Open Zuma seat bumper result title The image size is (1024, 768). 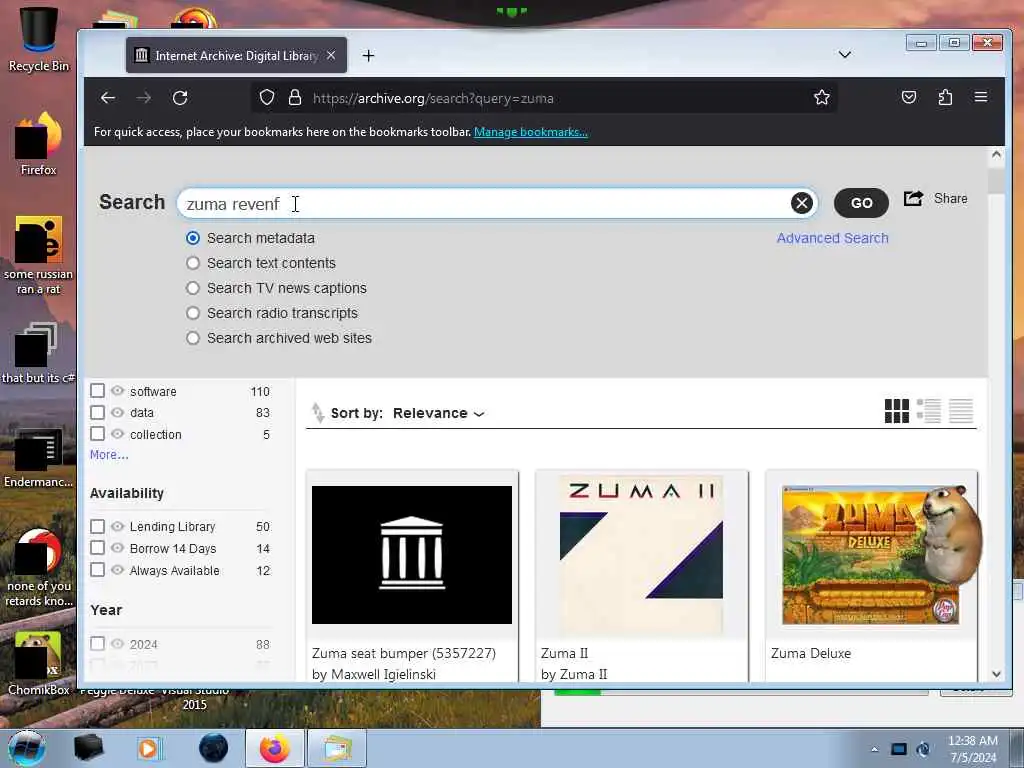404,653
